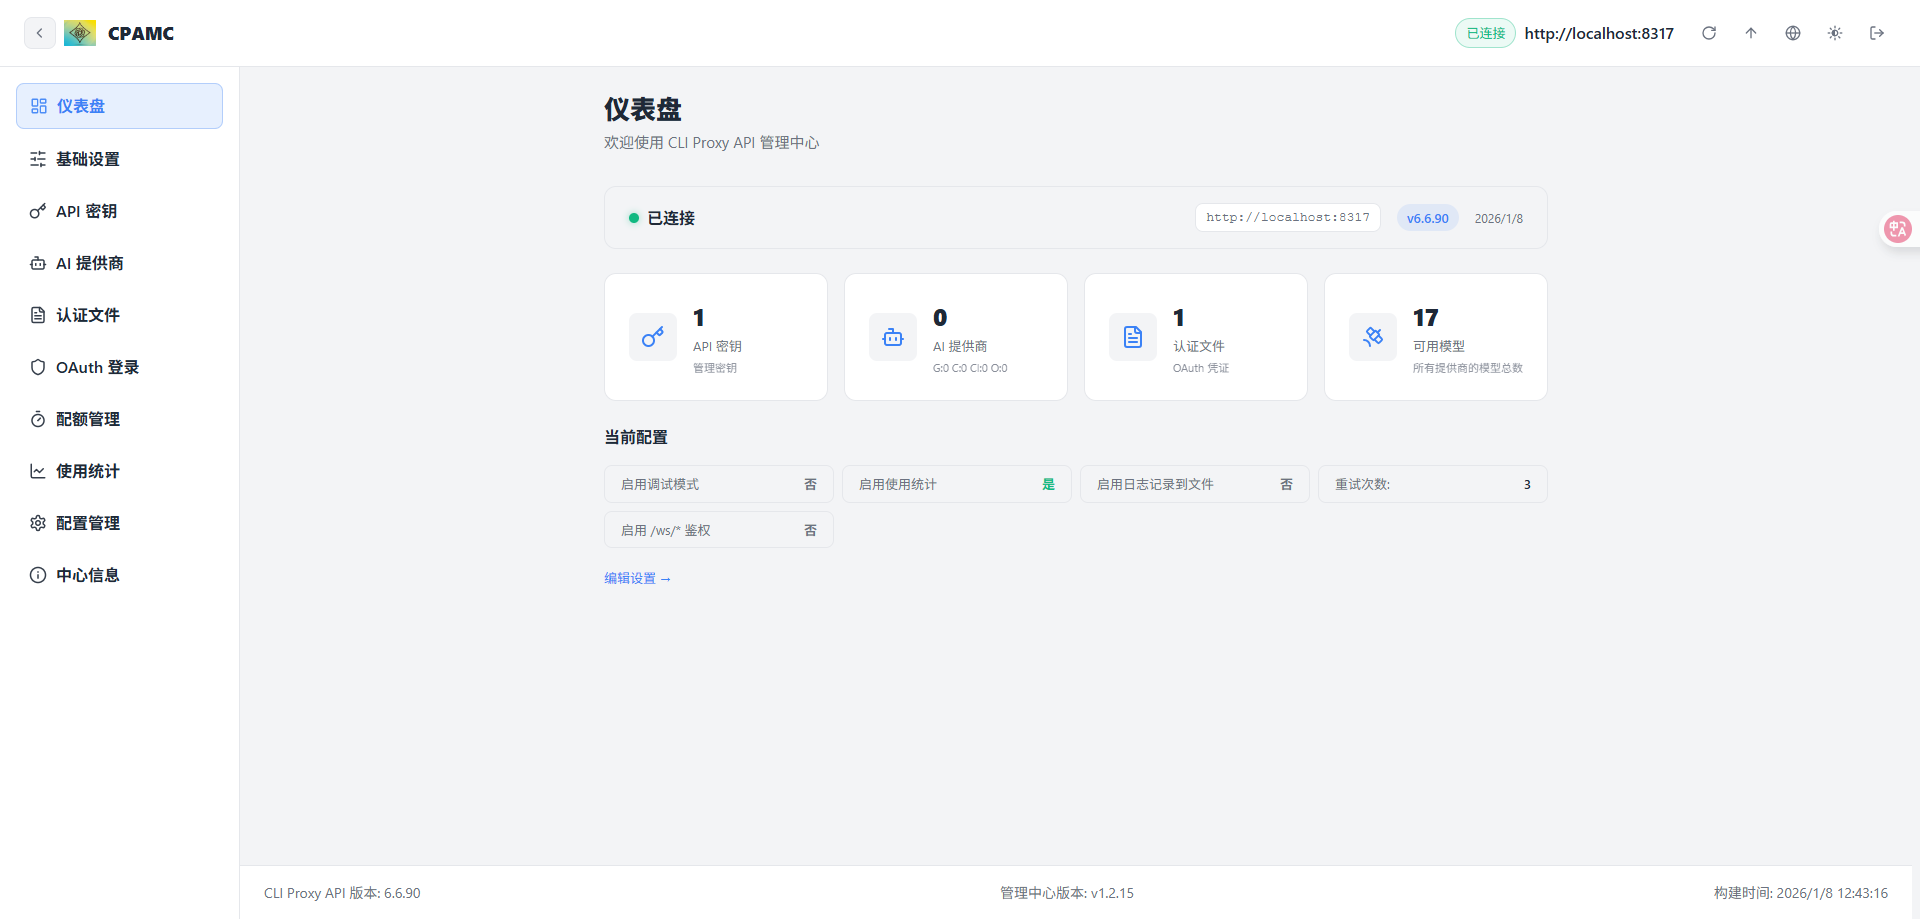Open the 可用模型 card showing 17

(1436, 337)
